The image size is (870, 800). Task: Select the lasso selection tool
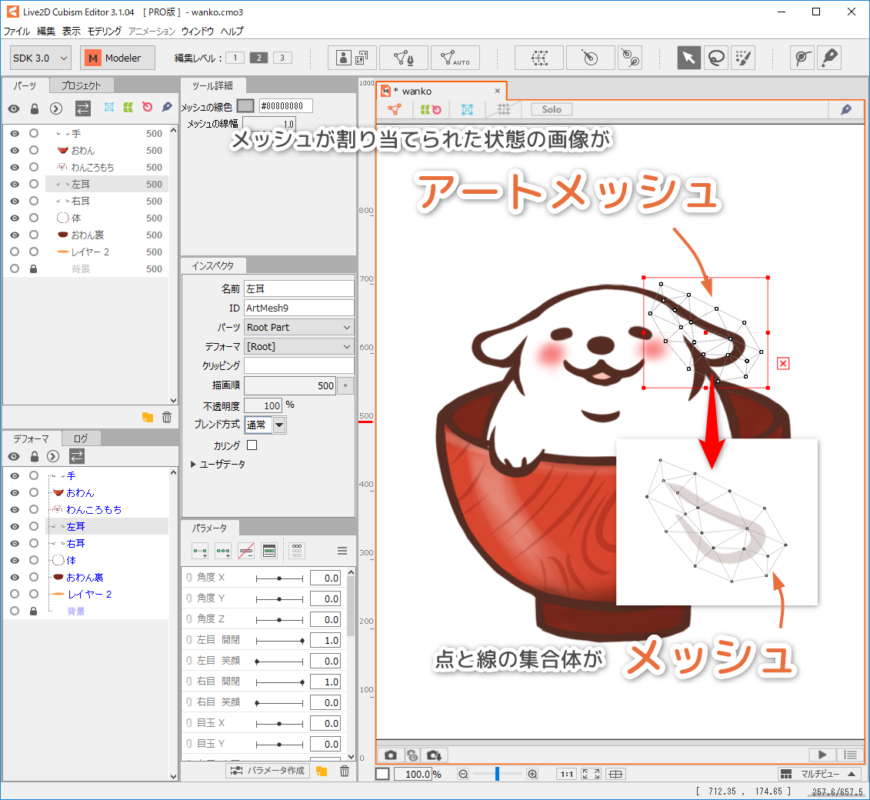click(x=715, y=58)
